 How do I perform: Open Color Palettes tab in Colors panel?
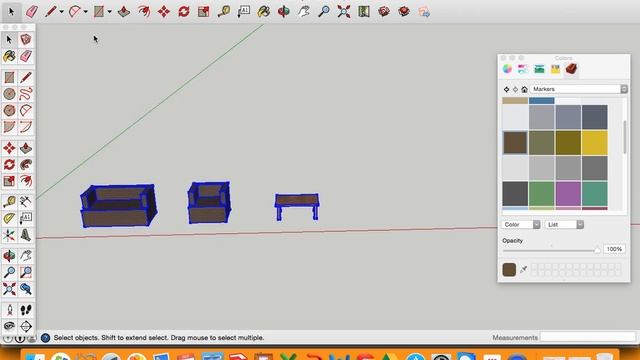point(539,69)
